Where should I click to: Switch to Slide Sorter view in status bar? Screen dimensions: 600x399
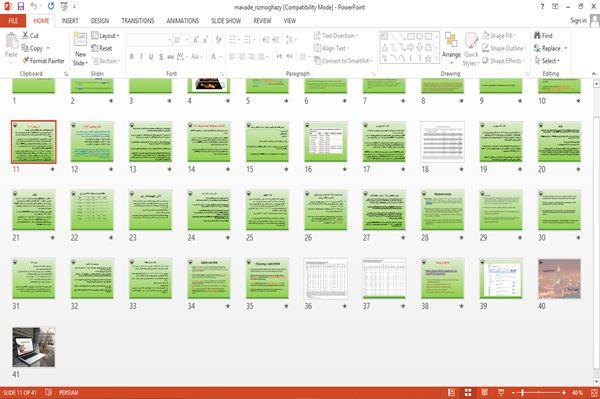tap(468, 392)
